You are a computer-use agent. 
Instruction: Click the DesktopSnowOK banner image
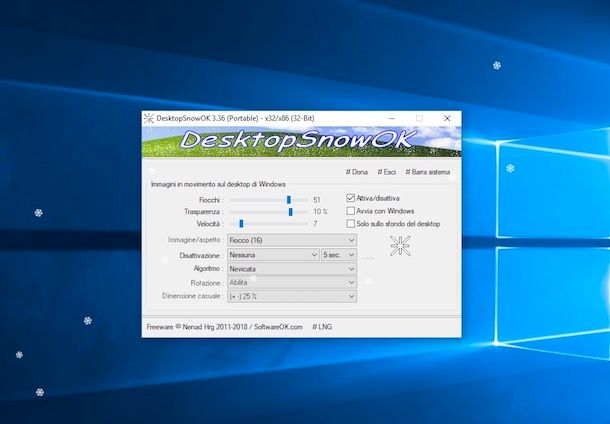(301, 142)
